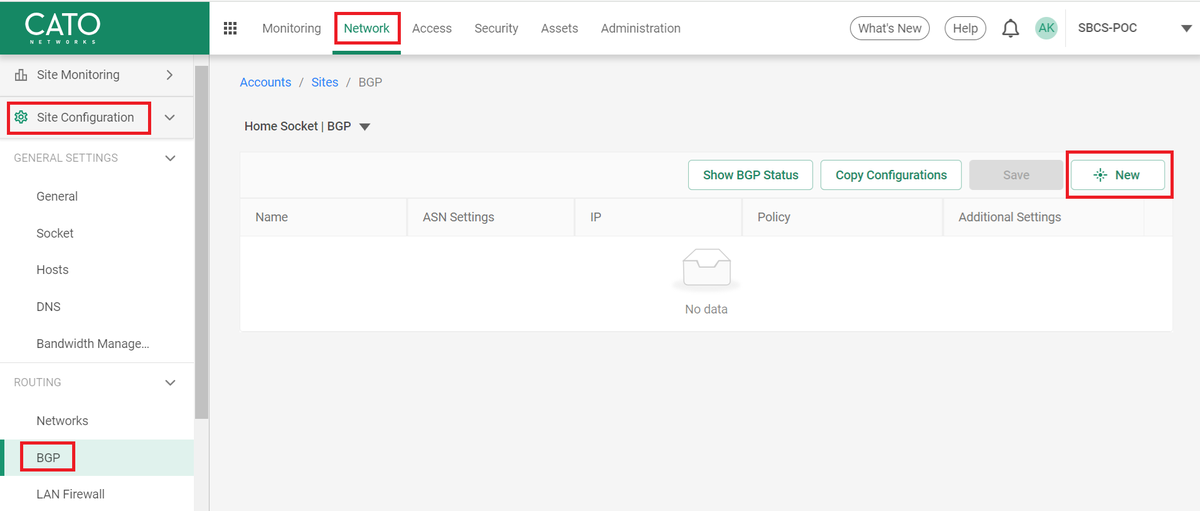Image resolution: width=1200 pixels, height=511 pixels.
Task: Click the disabled Save button
Action: tap(1016, 175)
